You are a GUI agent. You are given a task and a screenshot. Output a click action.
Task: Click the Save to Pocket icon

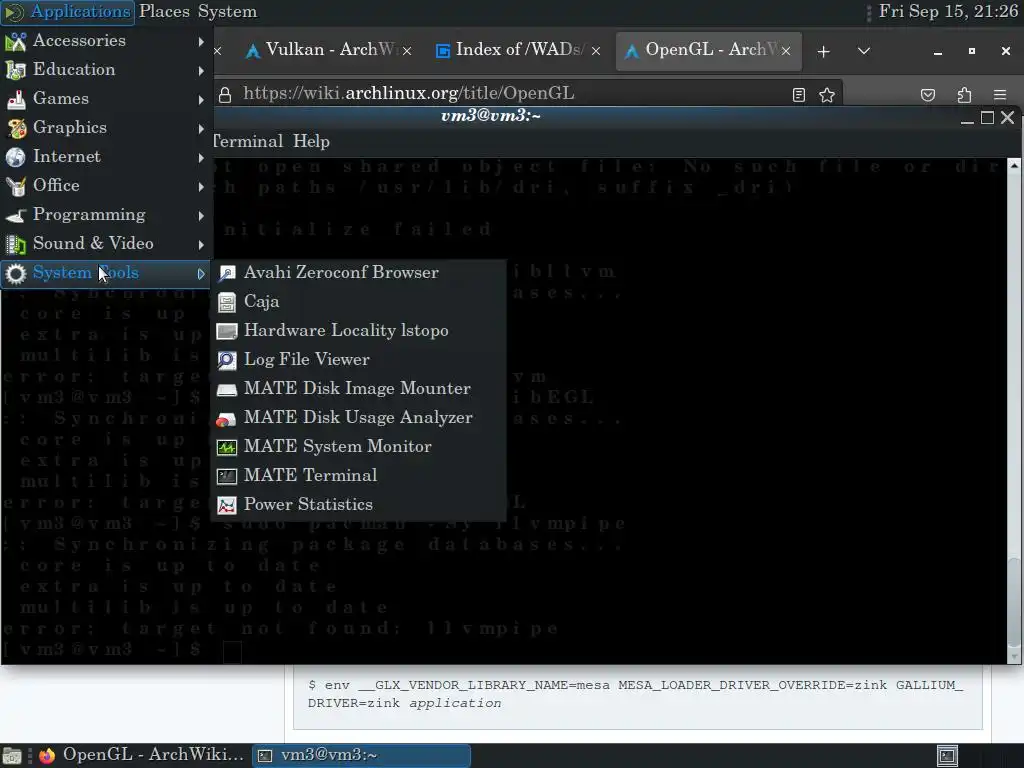click(927, 95)
